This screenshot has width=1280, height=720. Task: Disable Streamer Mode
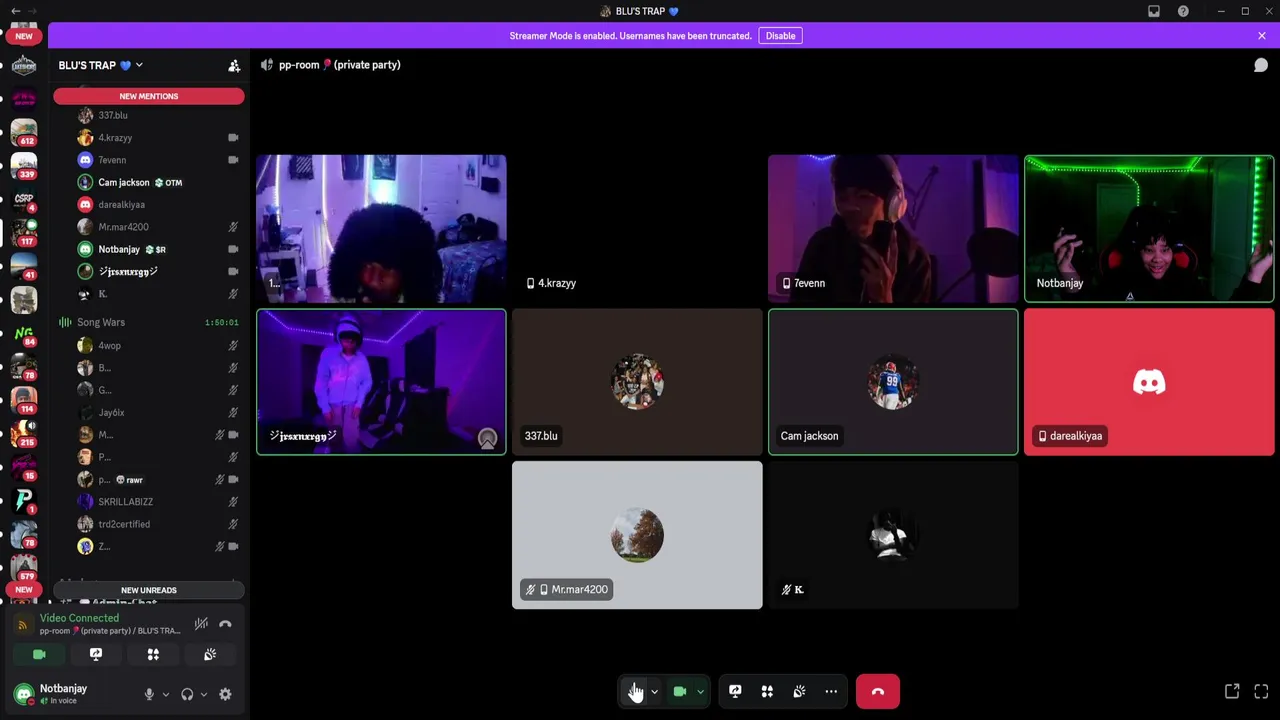coord(780,36)
